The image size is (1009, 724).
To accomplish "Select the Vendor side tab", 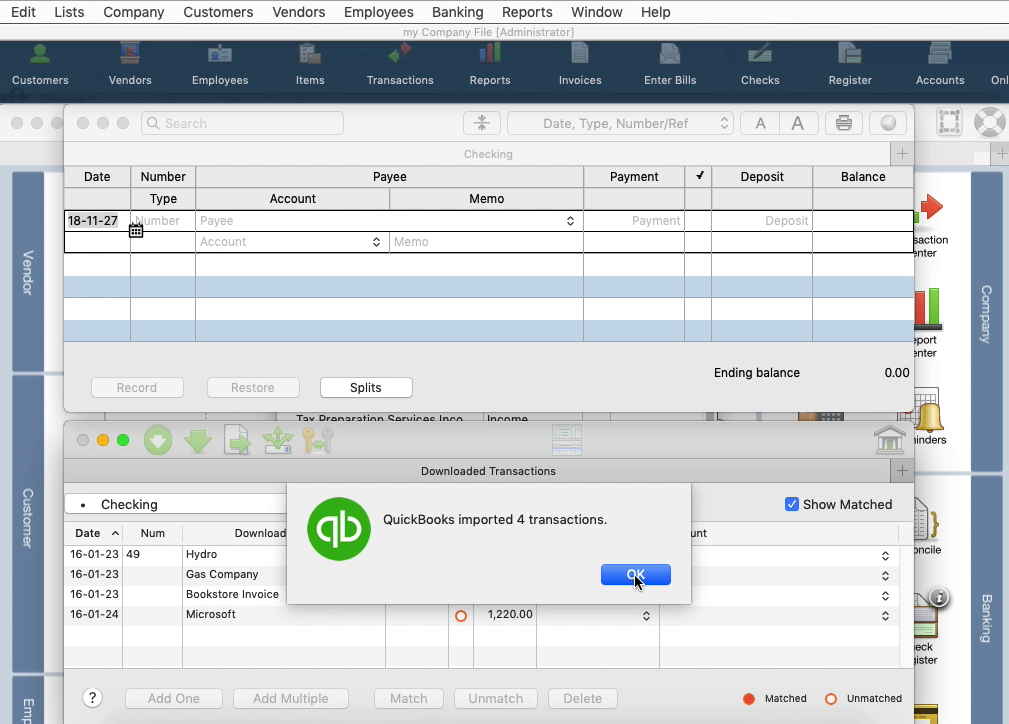I will (x=28, y=272).
